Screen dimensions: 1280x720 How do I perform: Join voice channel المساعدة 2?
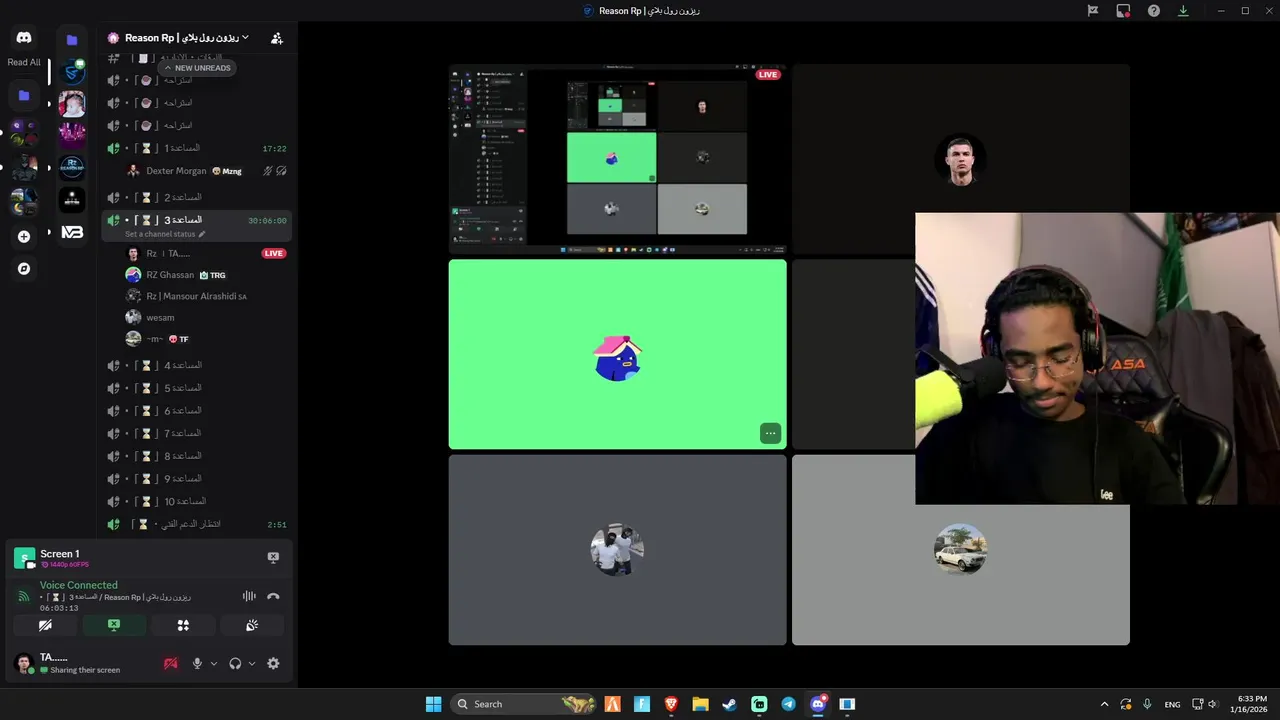tap(197, 197)
